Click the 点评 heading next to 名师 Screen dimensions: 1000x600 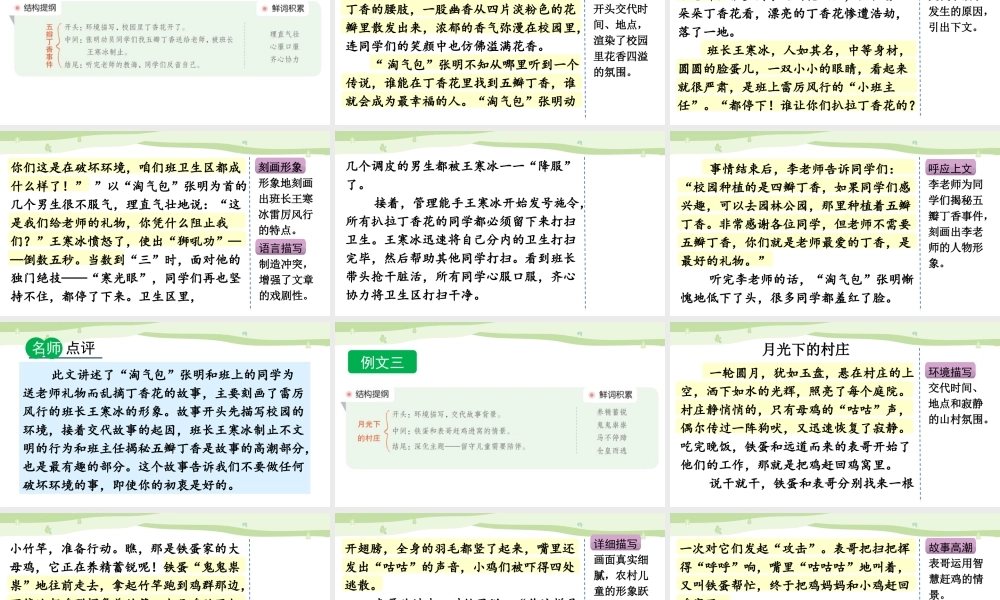pyautogui.click(x=80, y=348)
